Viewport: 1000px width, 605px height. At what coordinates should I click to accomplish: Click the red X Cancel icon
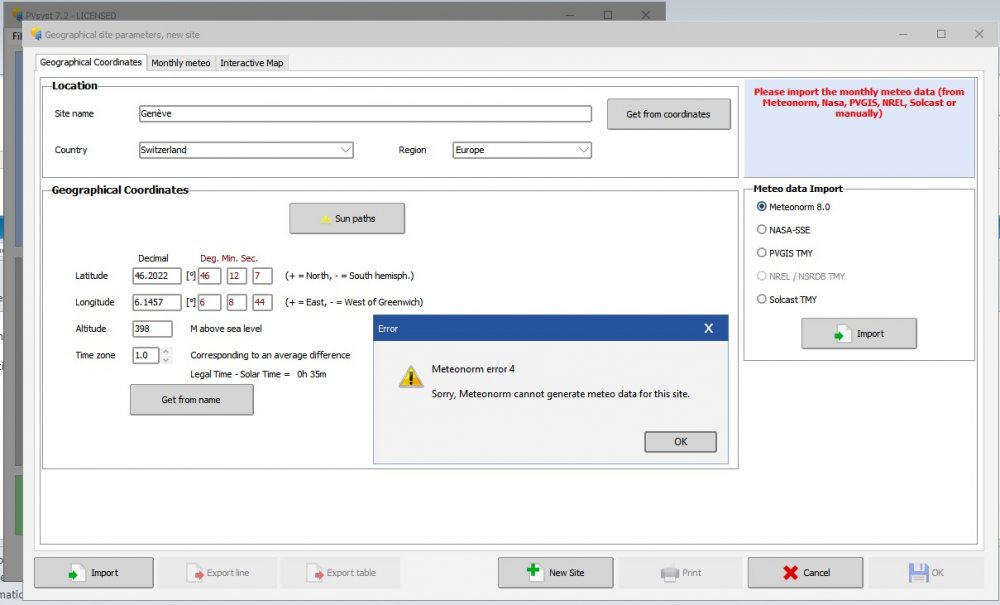[790, 573]
